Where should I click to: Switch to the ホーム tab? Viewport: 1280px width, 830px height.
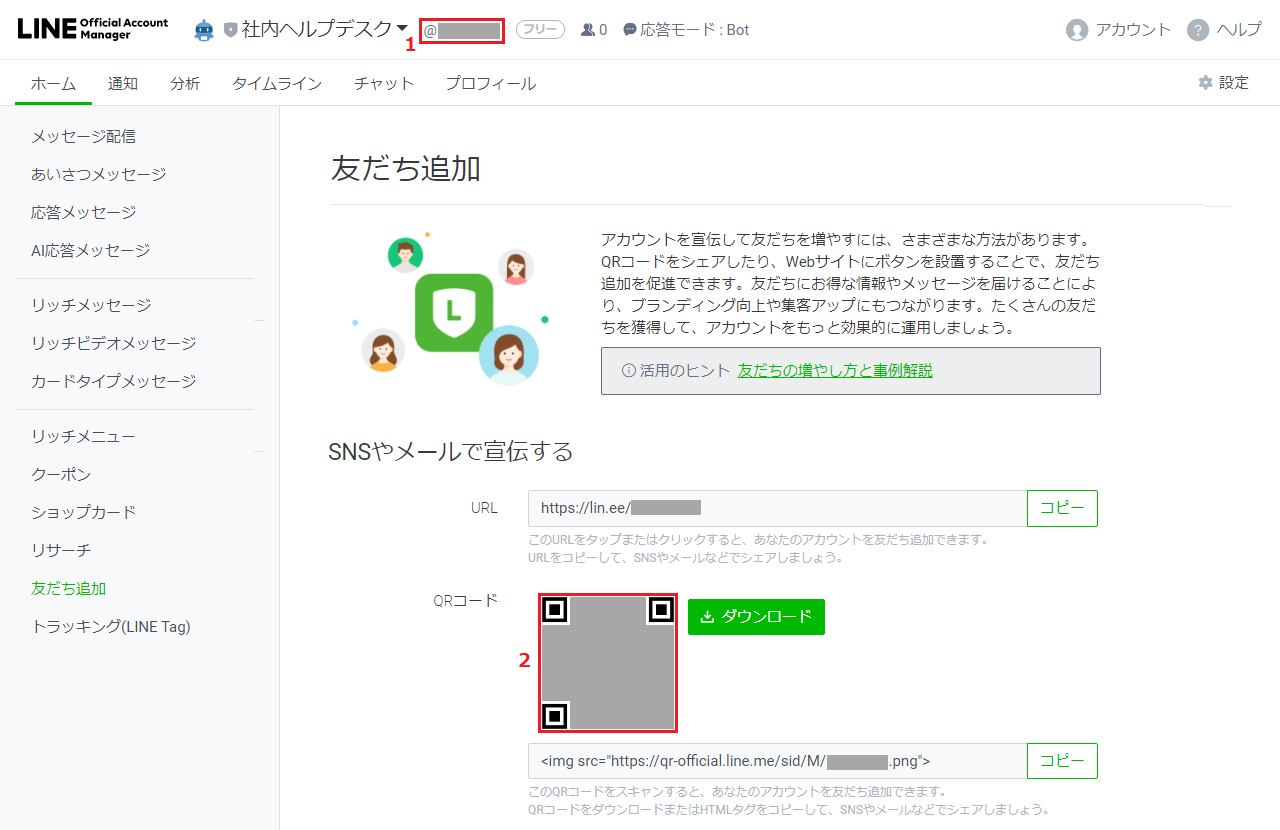click(53, 83)
